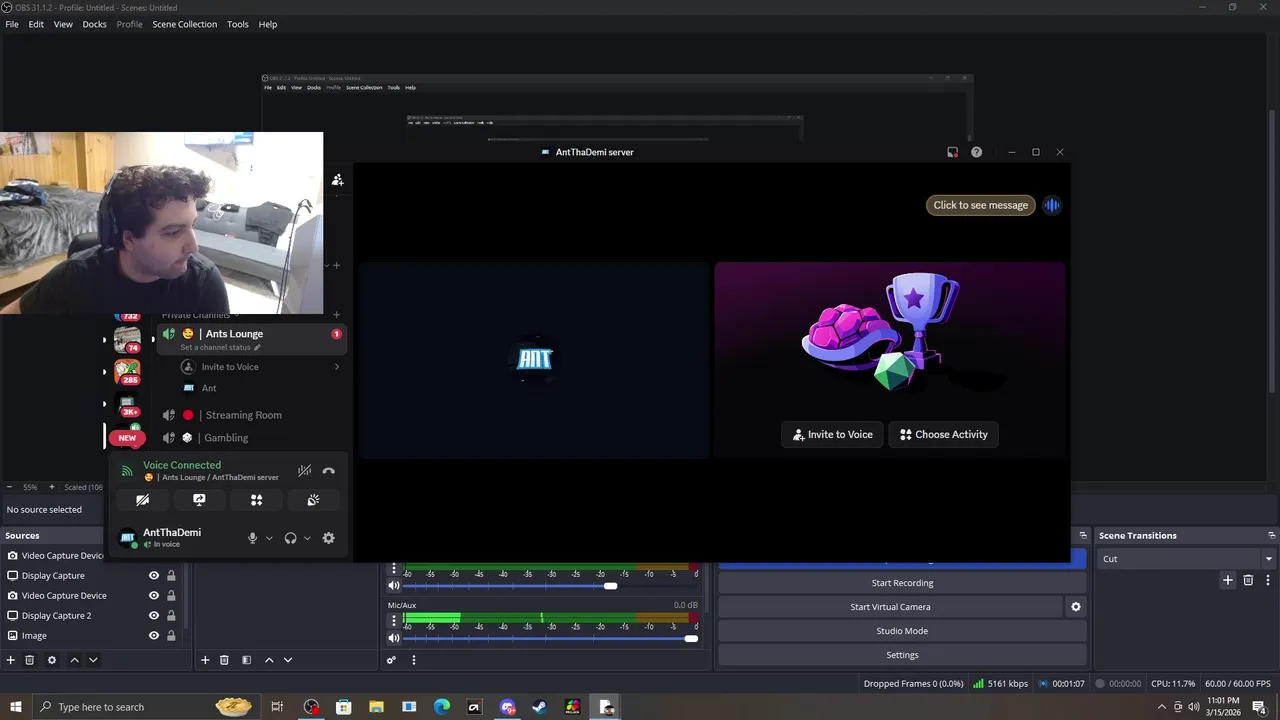Screen dimensions: 1280x720
Task: Click the Windows search box
Action: point(145,707)
